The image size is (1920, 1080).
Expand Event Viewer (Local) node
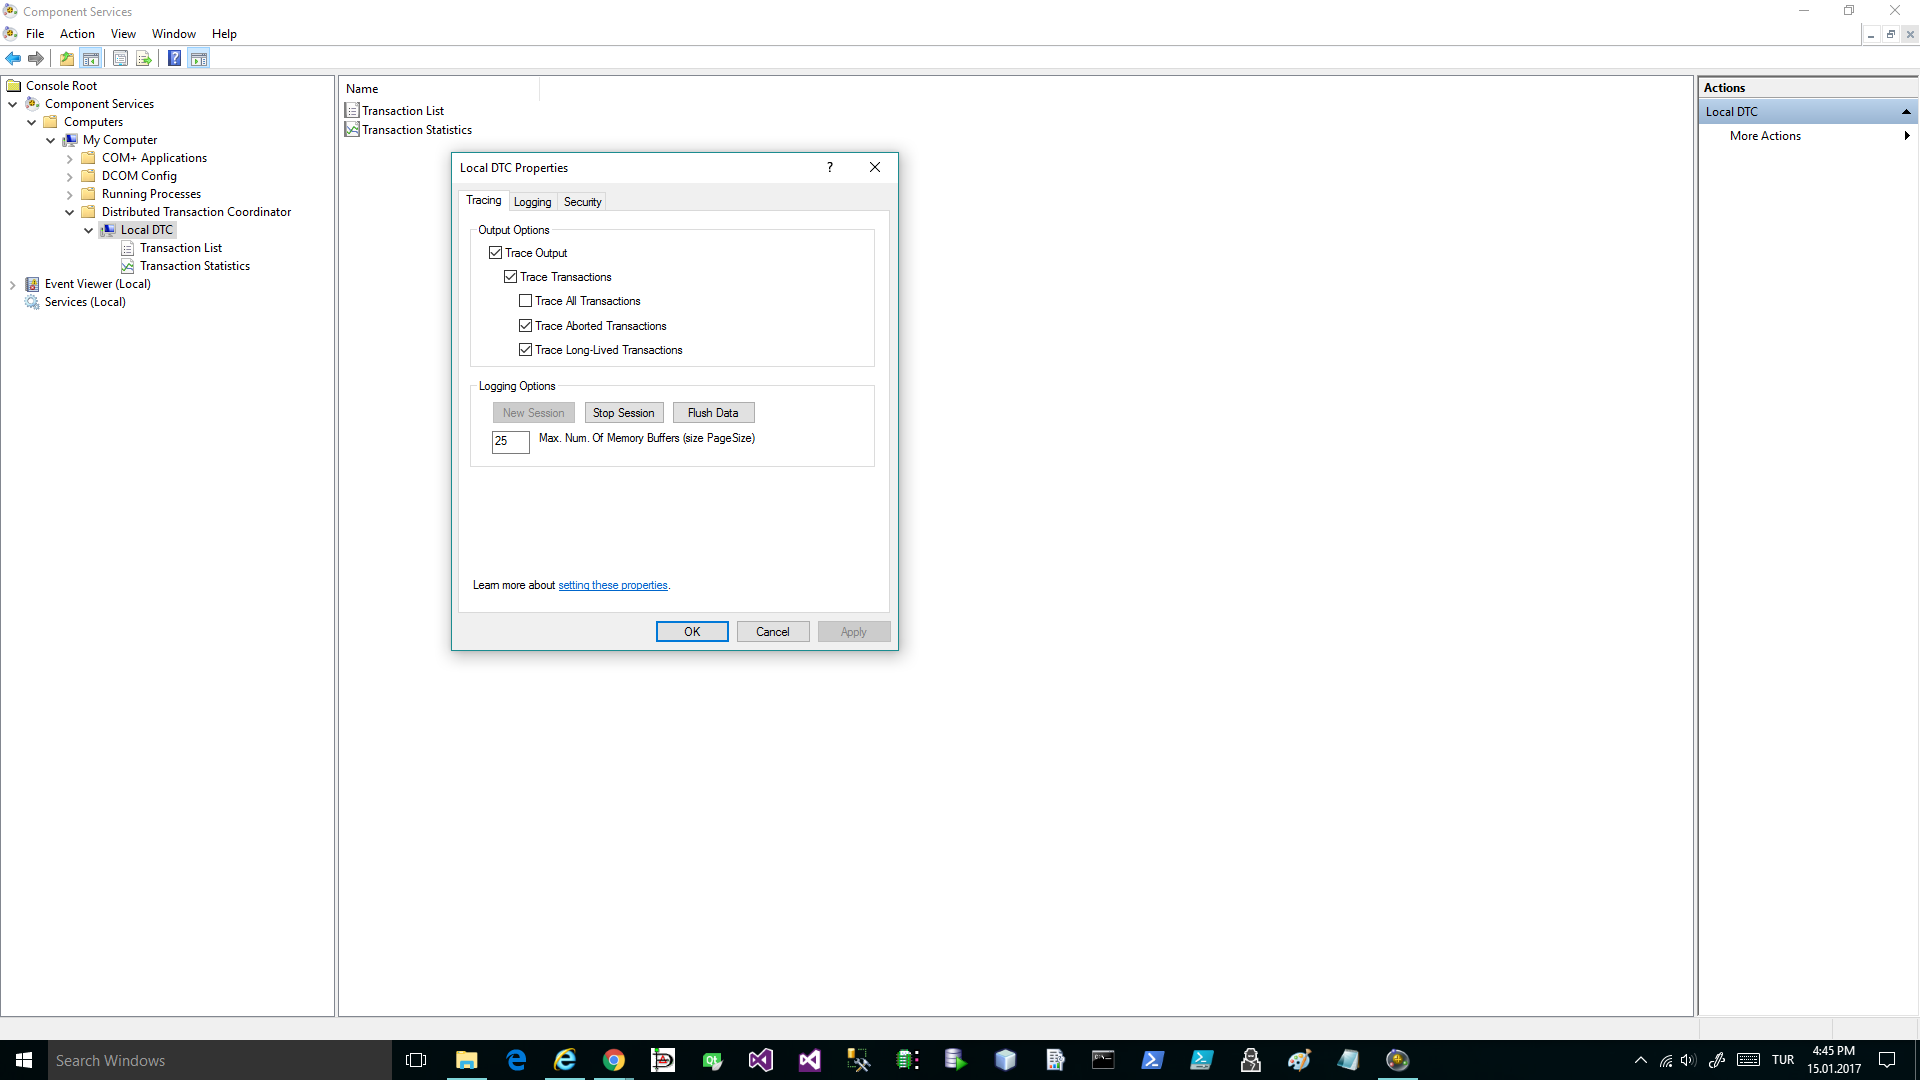pos(13,285)
